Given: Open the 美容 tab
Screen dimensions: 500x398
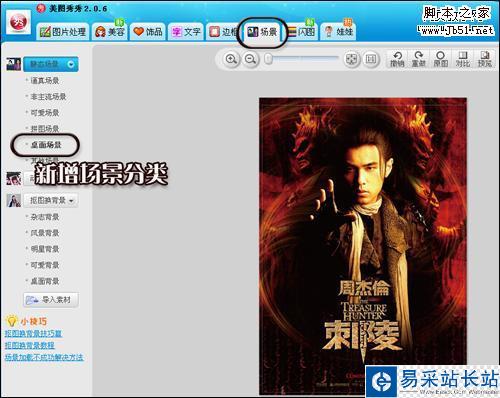Looking at the screenshot, I should coord(110,32).
